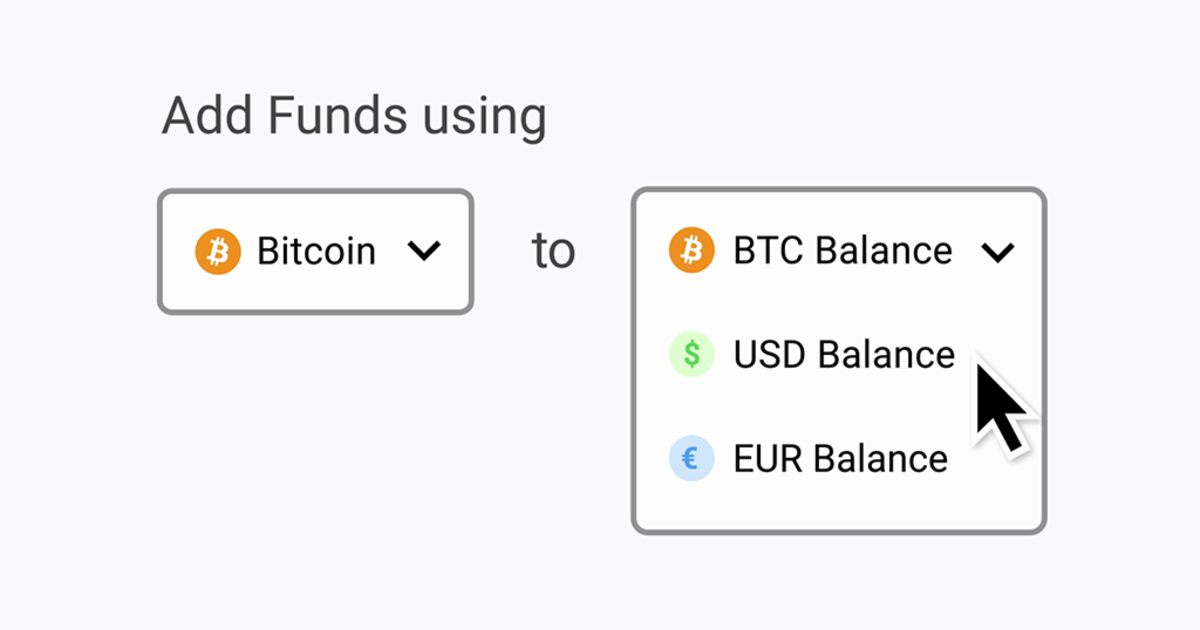Click the Bitcoin selector box
1200x630 pixels.
click(315, 250)
